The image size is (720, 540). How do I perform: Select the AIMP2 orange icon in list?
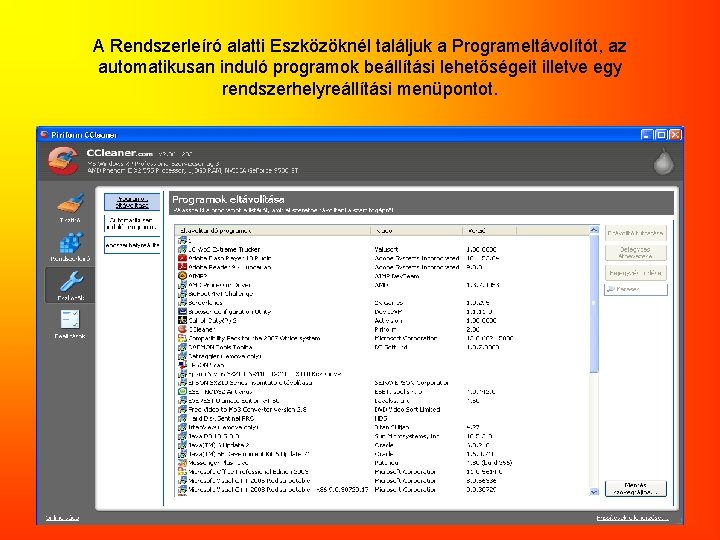pyautogui.click(x=182, y=276)
